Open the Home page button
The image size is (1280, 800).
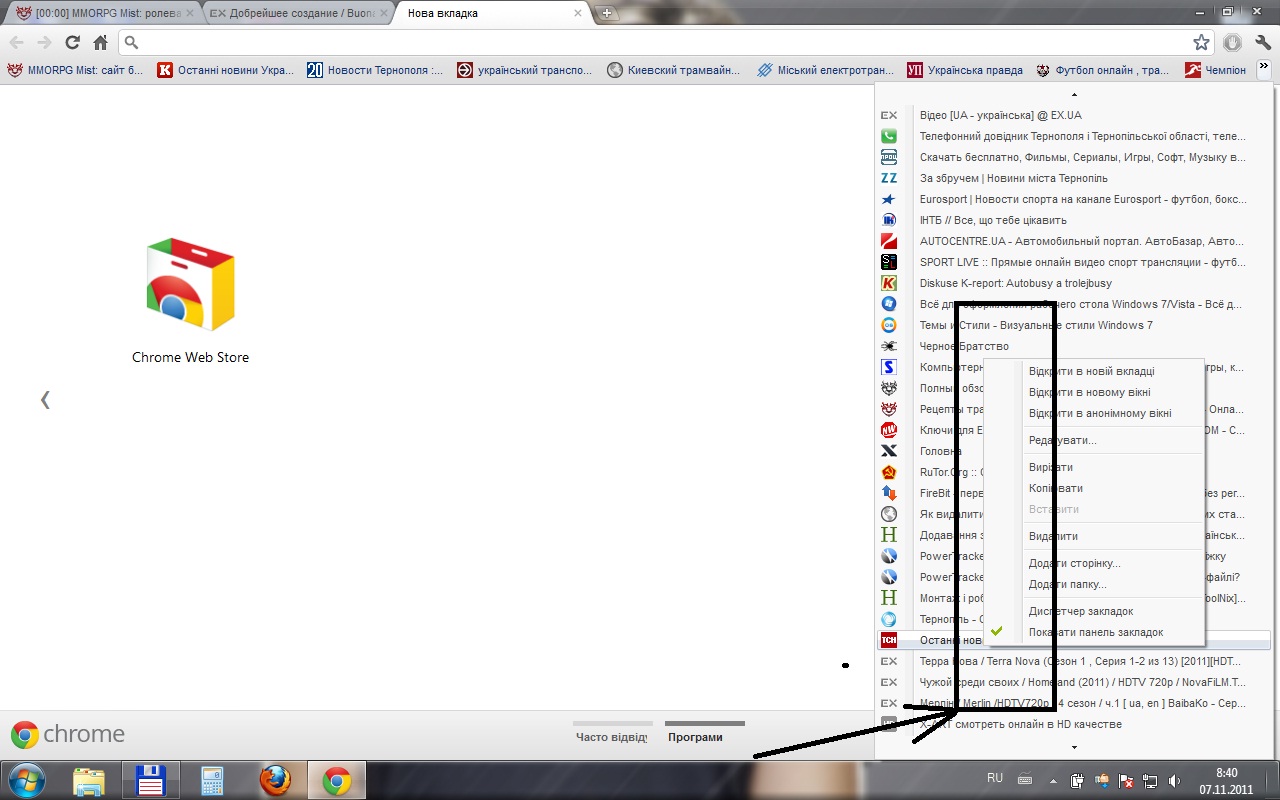point(100,43)
